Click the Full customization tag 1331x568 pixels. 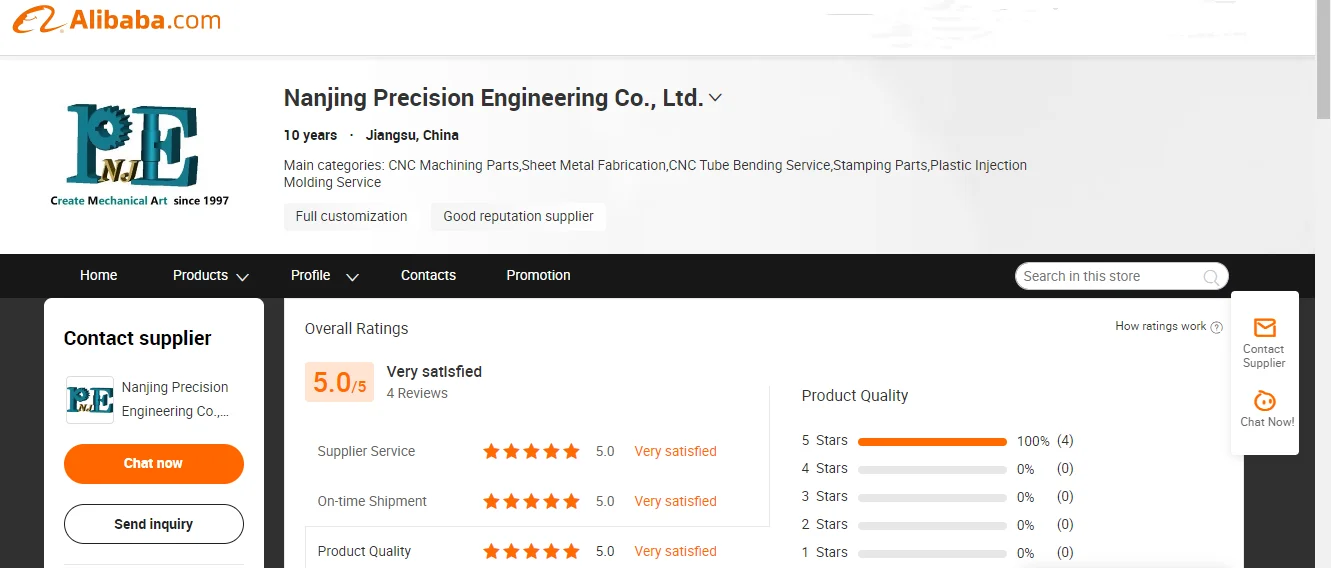click(x=351, y=216)
